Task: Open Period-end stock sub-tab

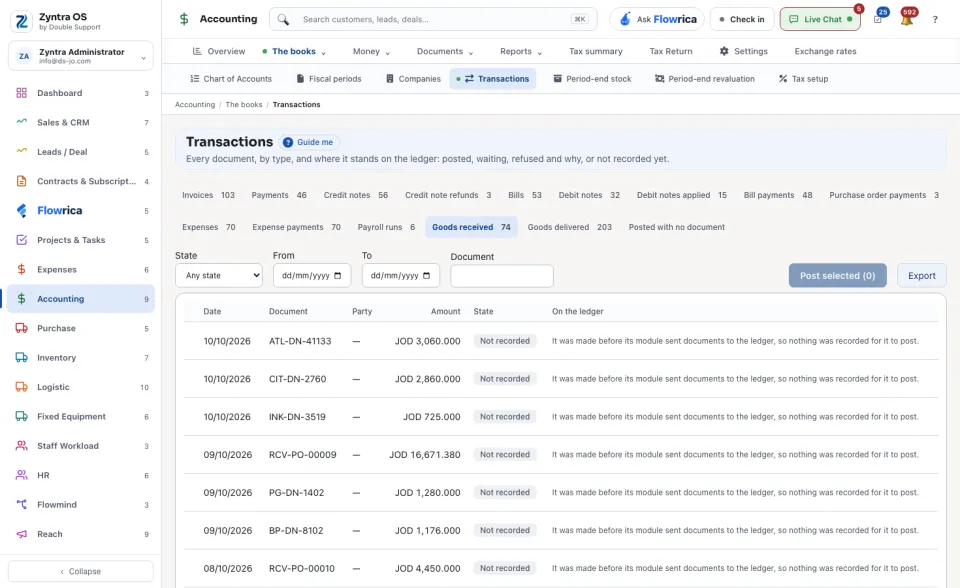Action: click(x=592, y=79)
